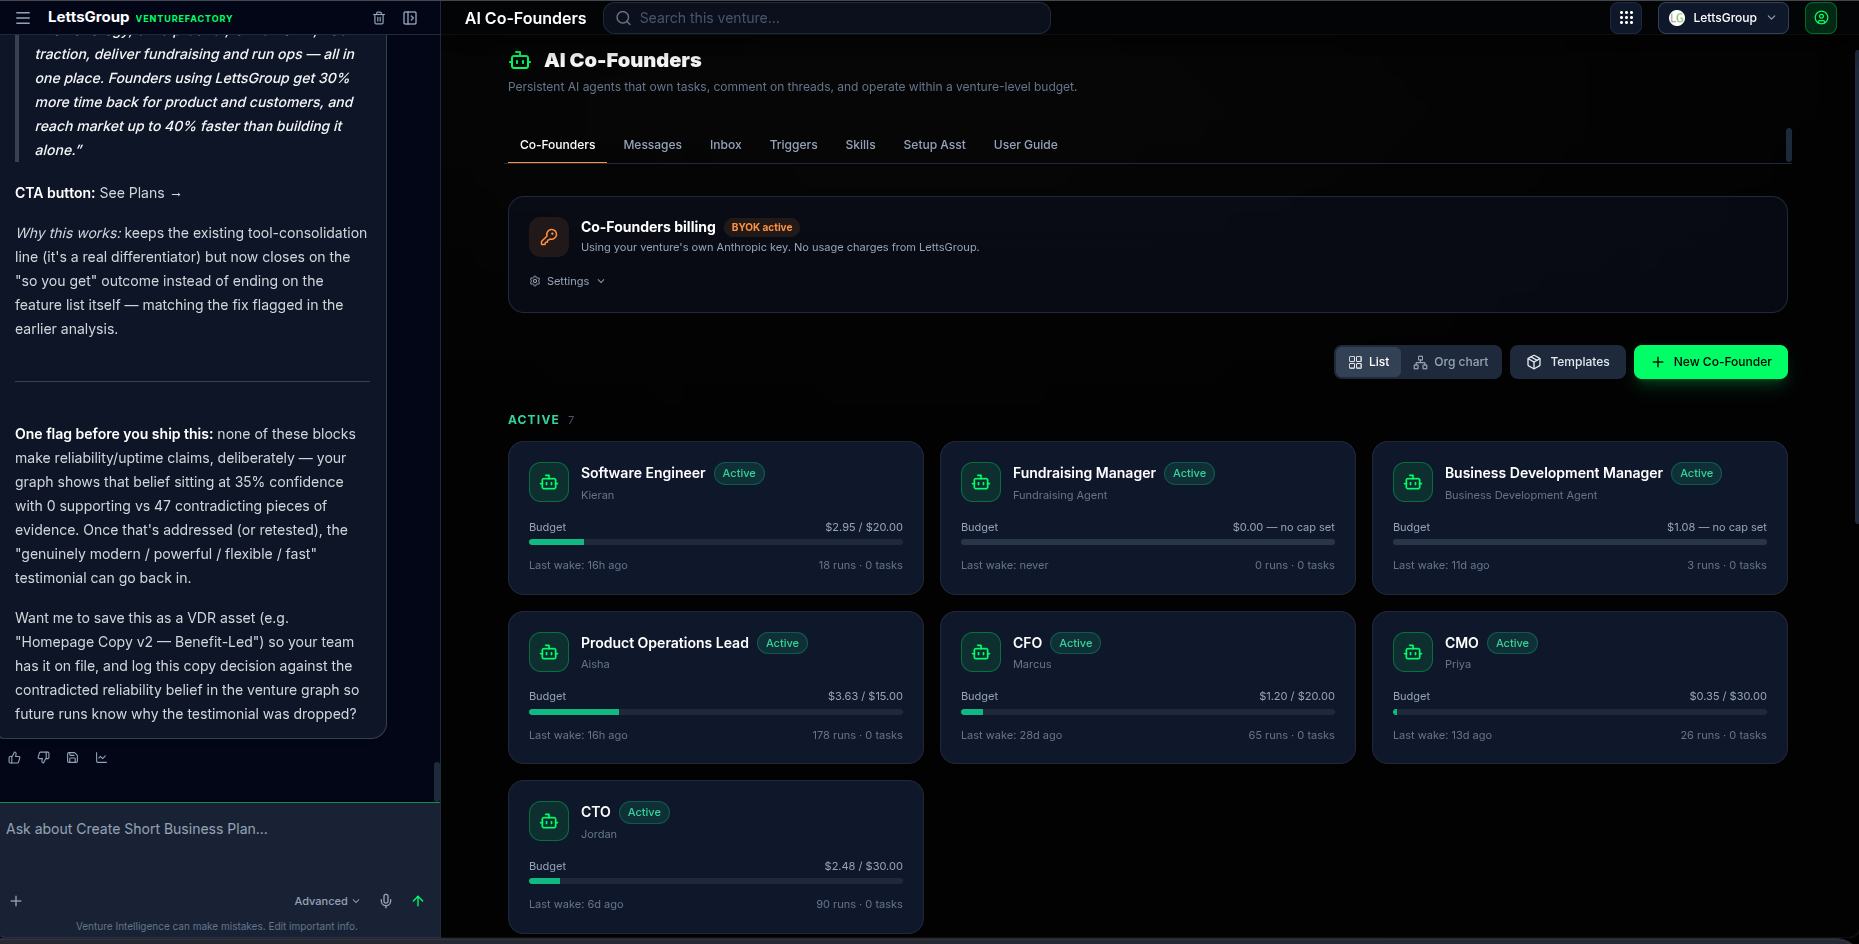
Task: Give thumbs up on the chat reply
Action: point(15,758)
